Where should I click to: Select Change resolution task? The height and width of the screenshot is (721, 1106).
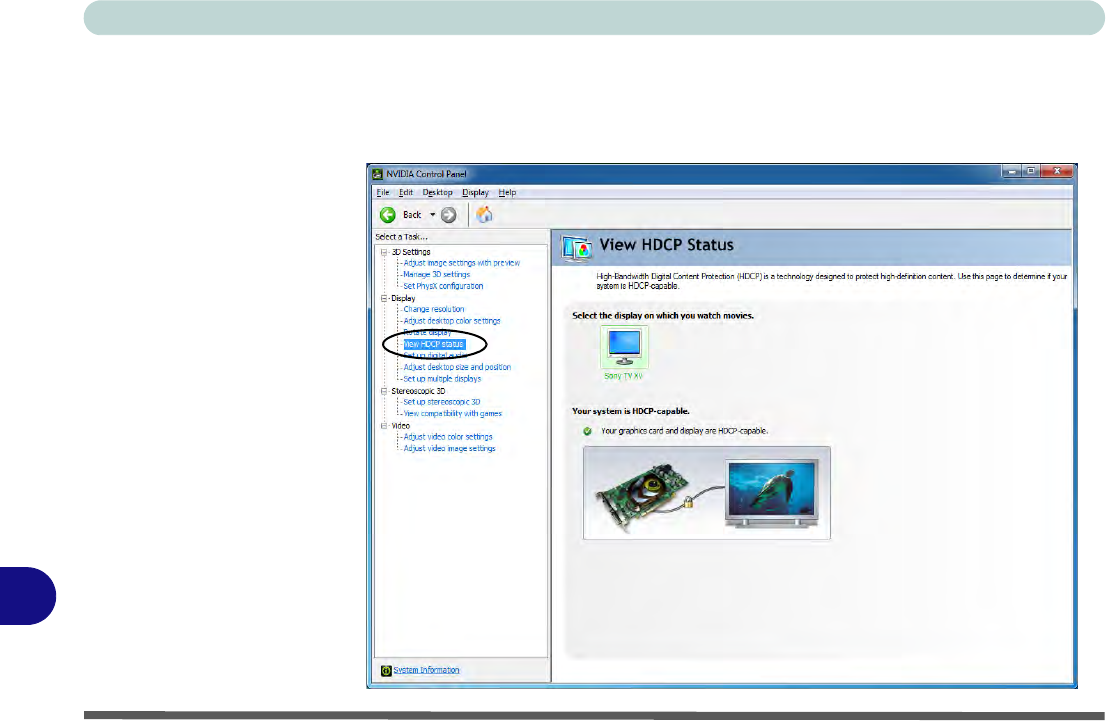434,309
